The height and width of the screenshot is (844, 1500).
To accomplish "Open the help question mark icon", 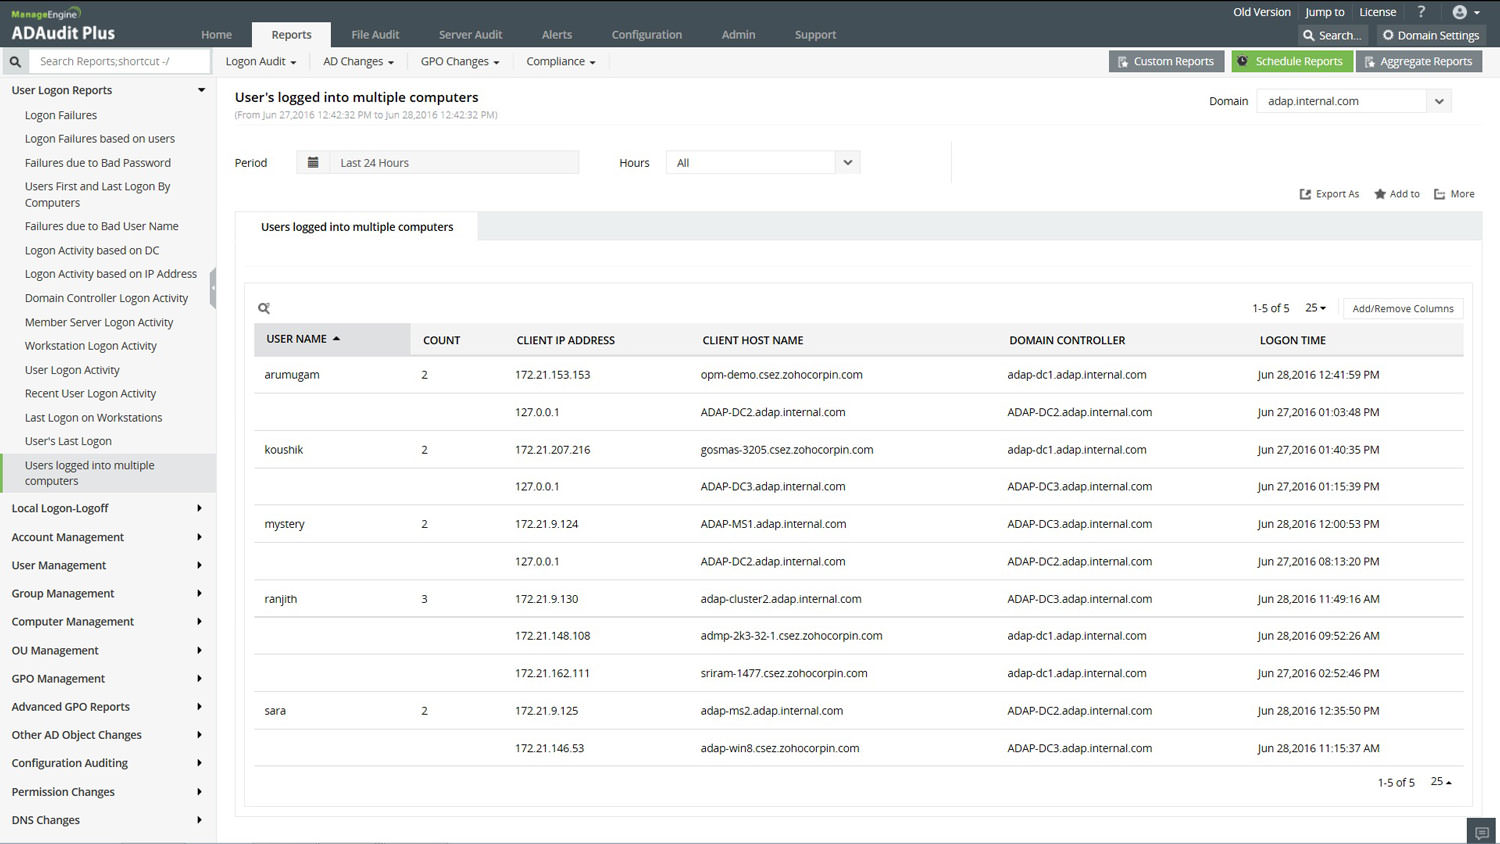I will (1421, 12).
